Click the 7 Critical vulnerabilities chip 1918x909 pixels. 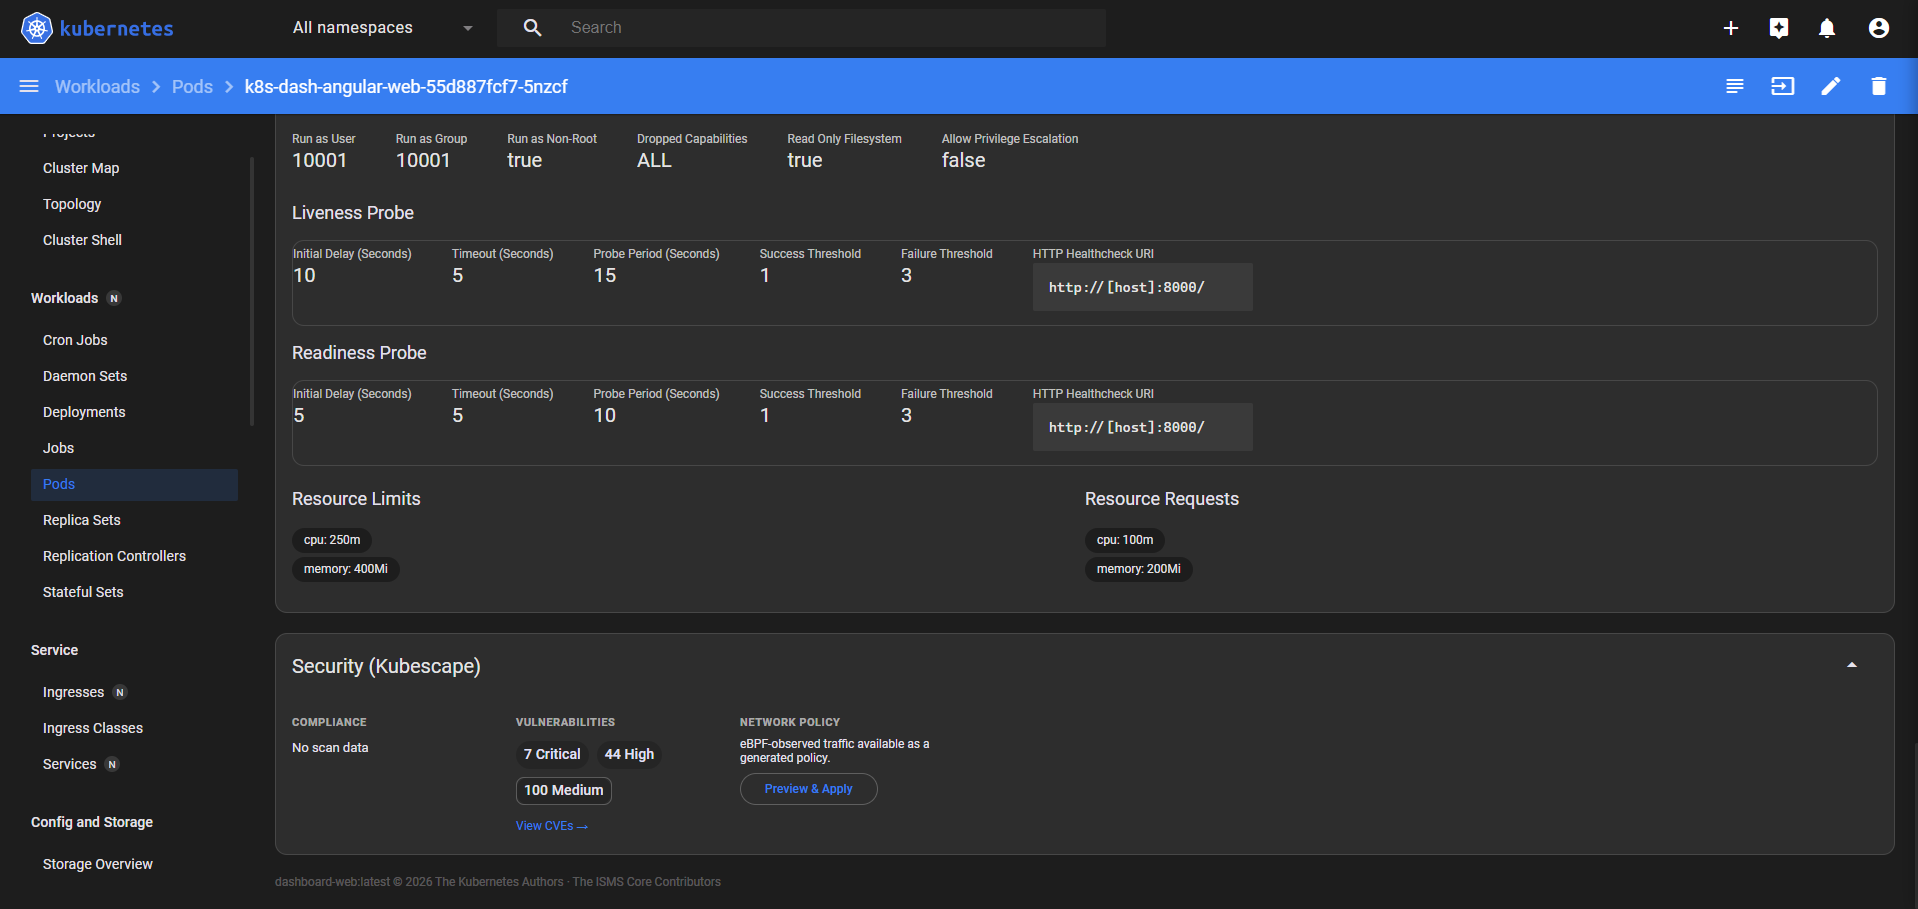552,754
